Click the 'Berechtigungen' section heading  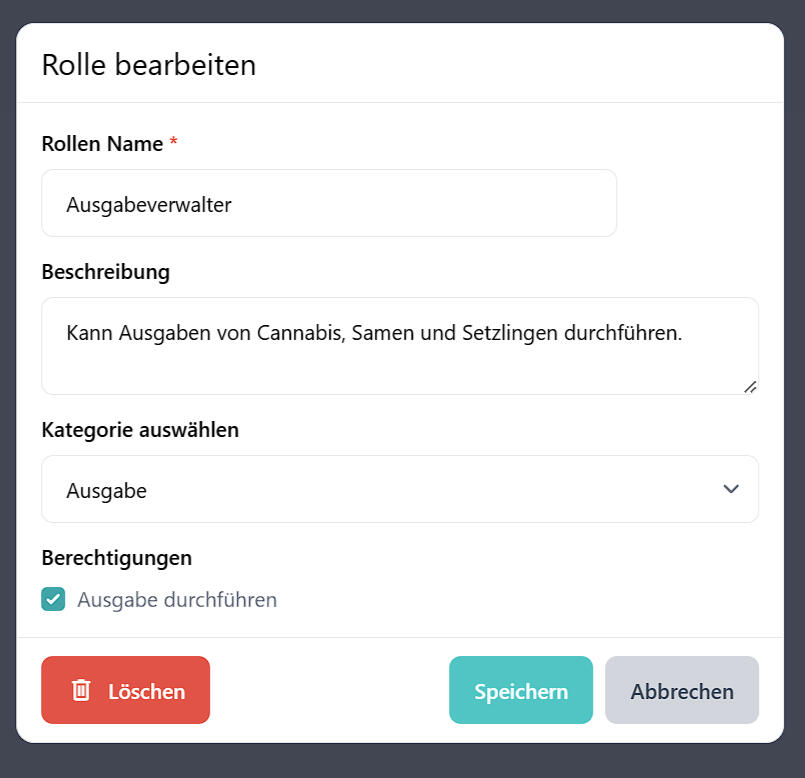(x=116, y=558)
